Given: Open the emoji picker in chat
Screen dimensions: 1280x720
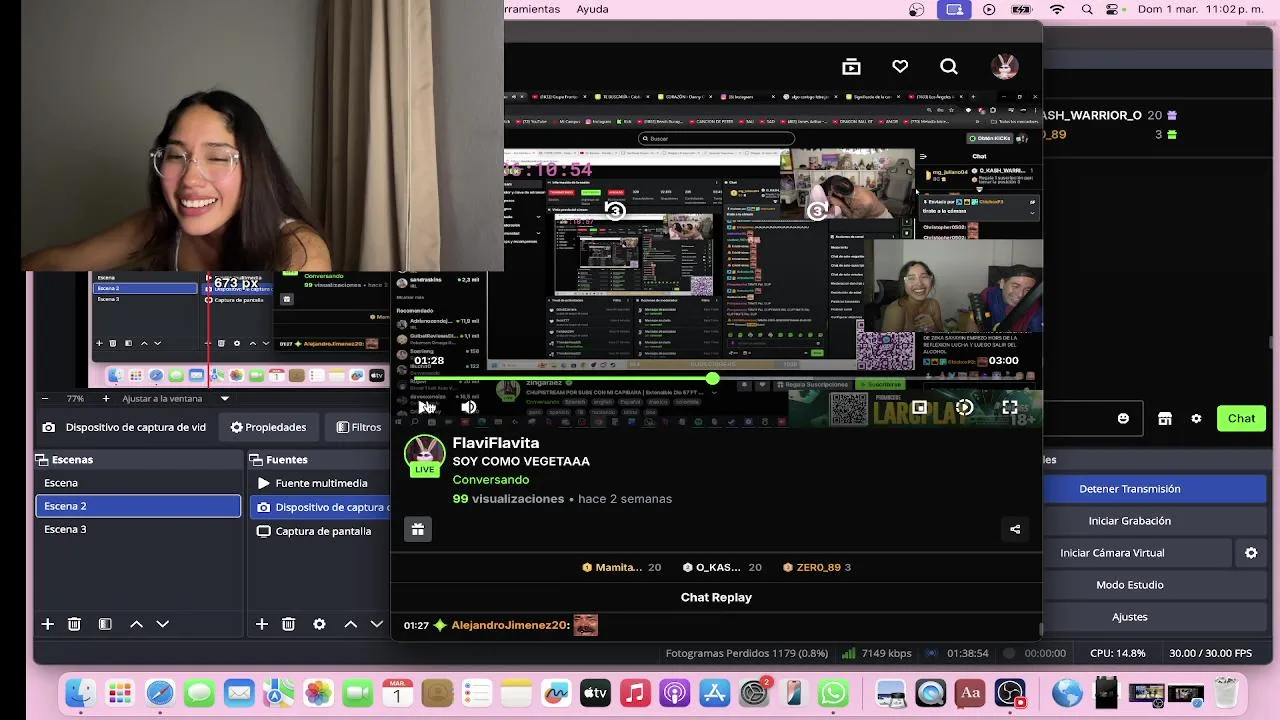Looking at the screenshot, I should coord(1124,419).
